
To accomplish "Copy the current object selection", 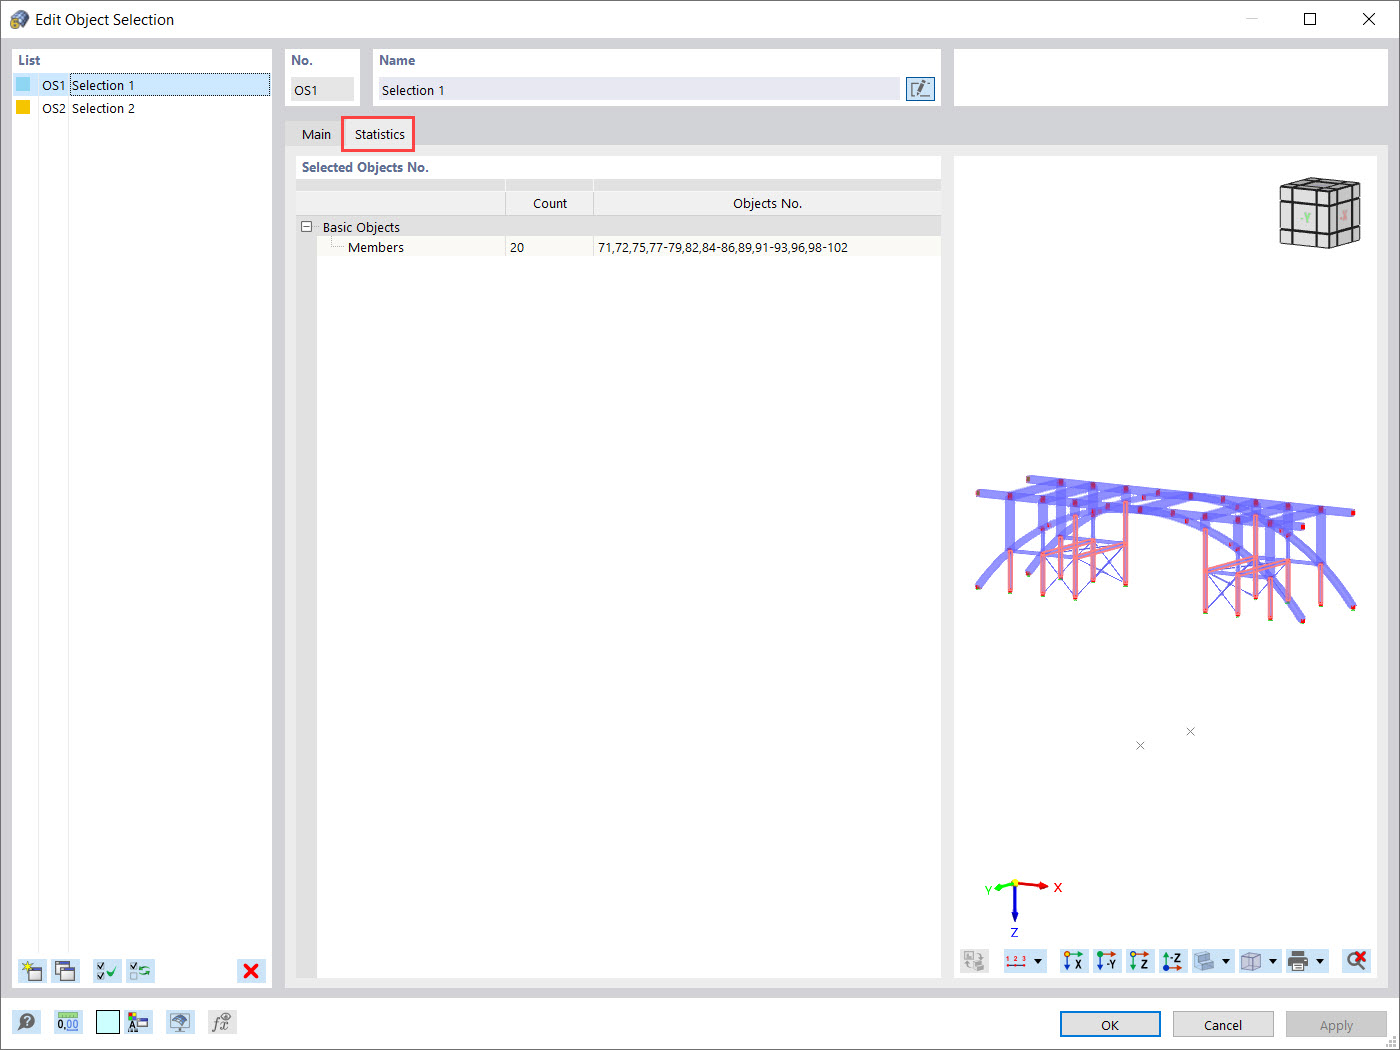I will click(x=65, y=971).
